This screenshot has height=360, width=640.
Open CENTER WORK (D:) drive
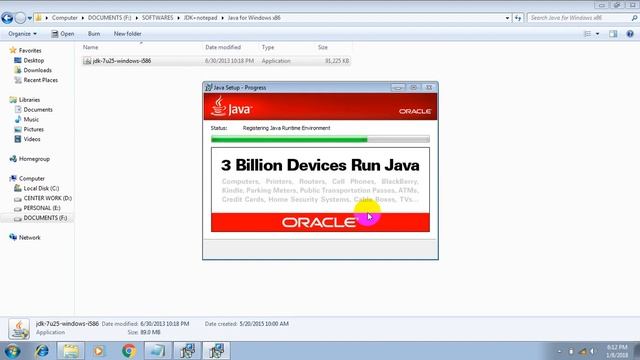(47, 198)
